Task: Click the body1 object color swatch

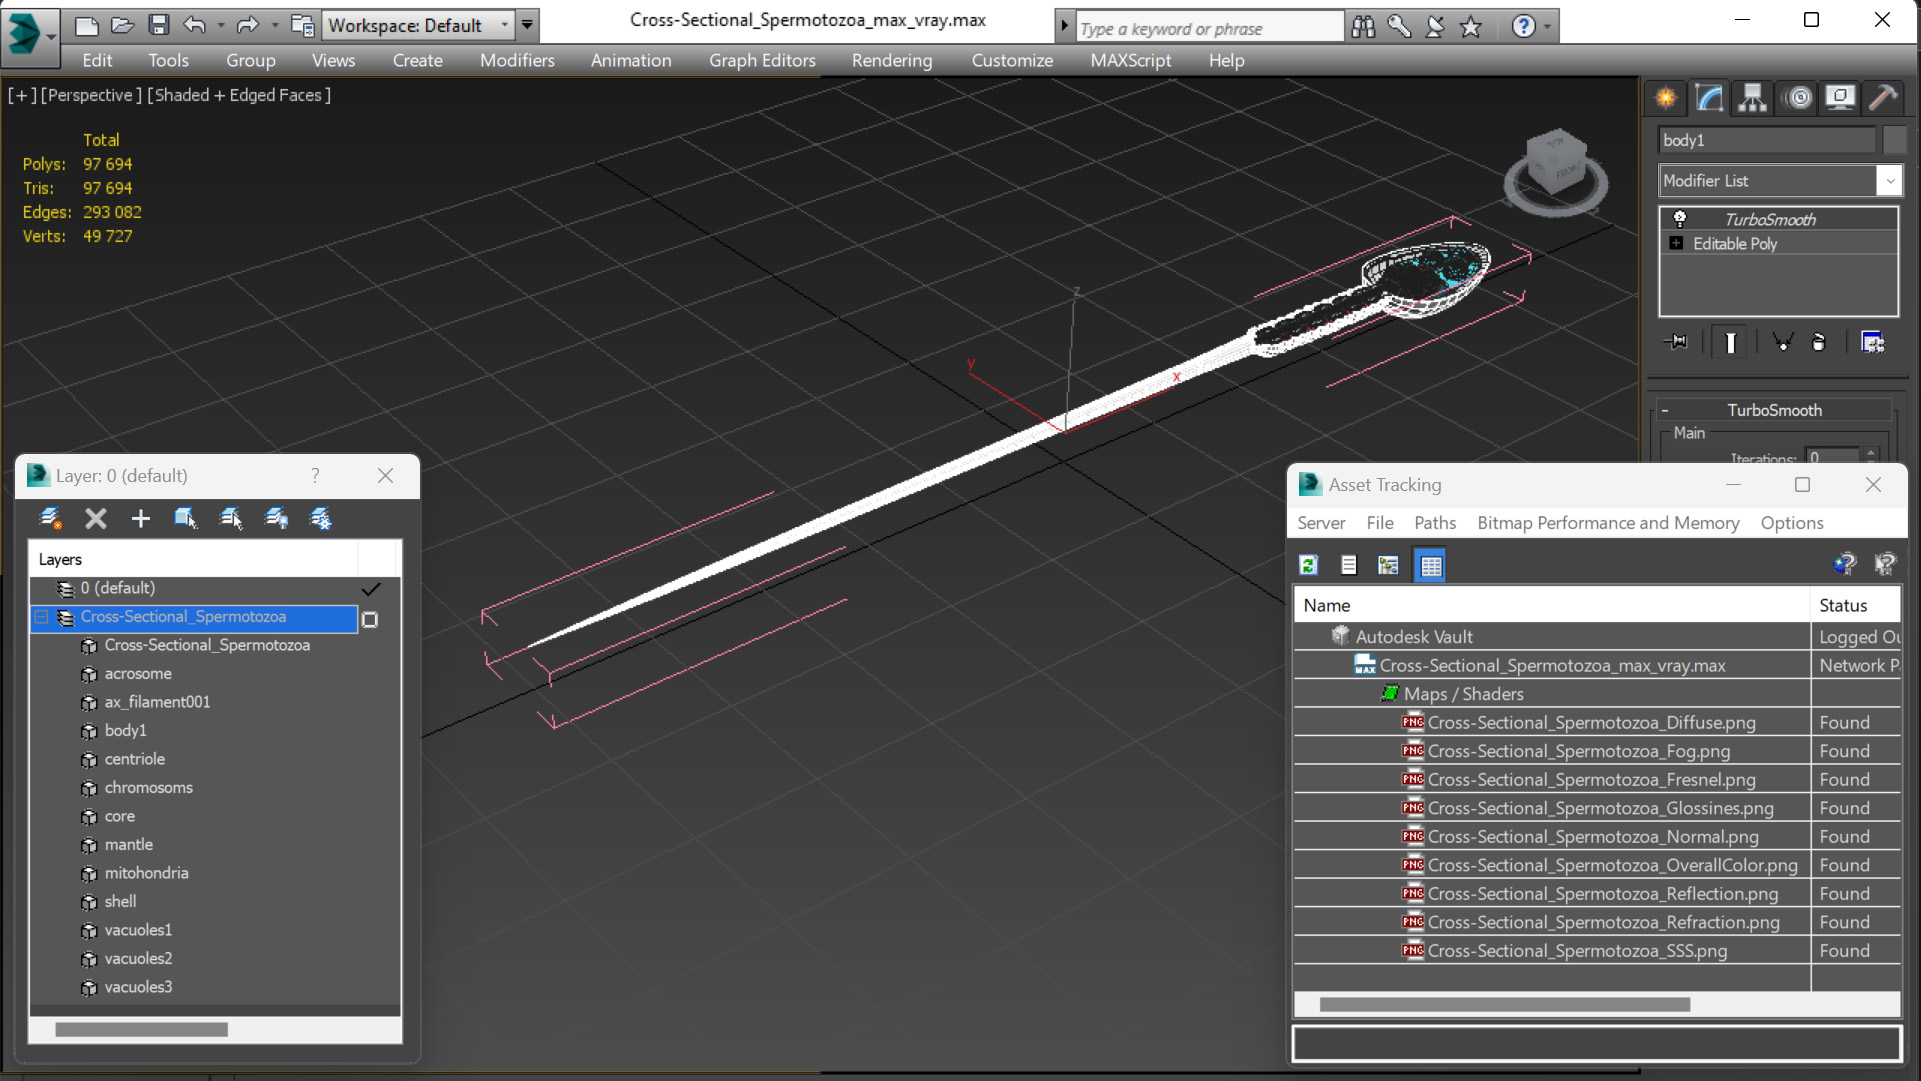Action: click(x=1893, y=140)
